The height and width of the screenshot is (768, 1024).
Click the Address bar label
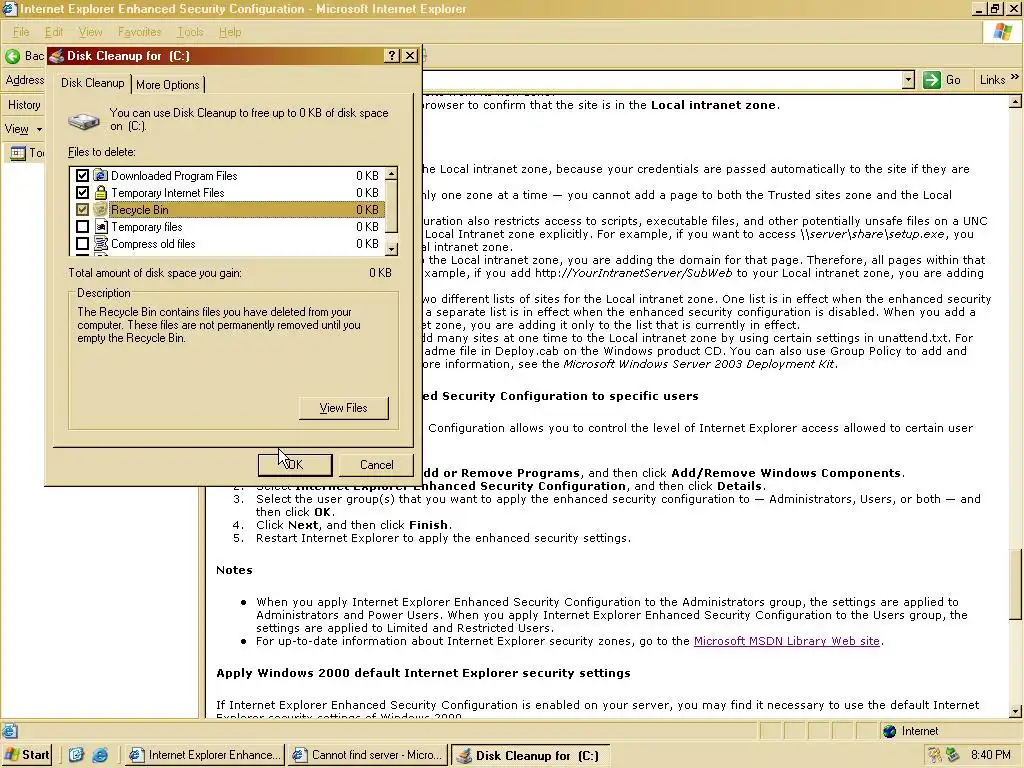coord(25,80)
